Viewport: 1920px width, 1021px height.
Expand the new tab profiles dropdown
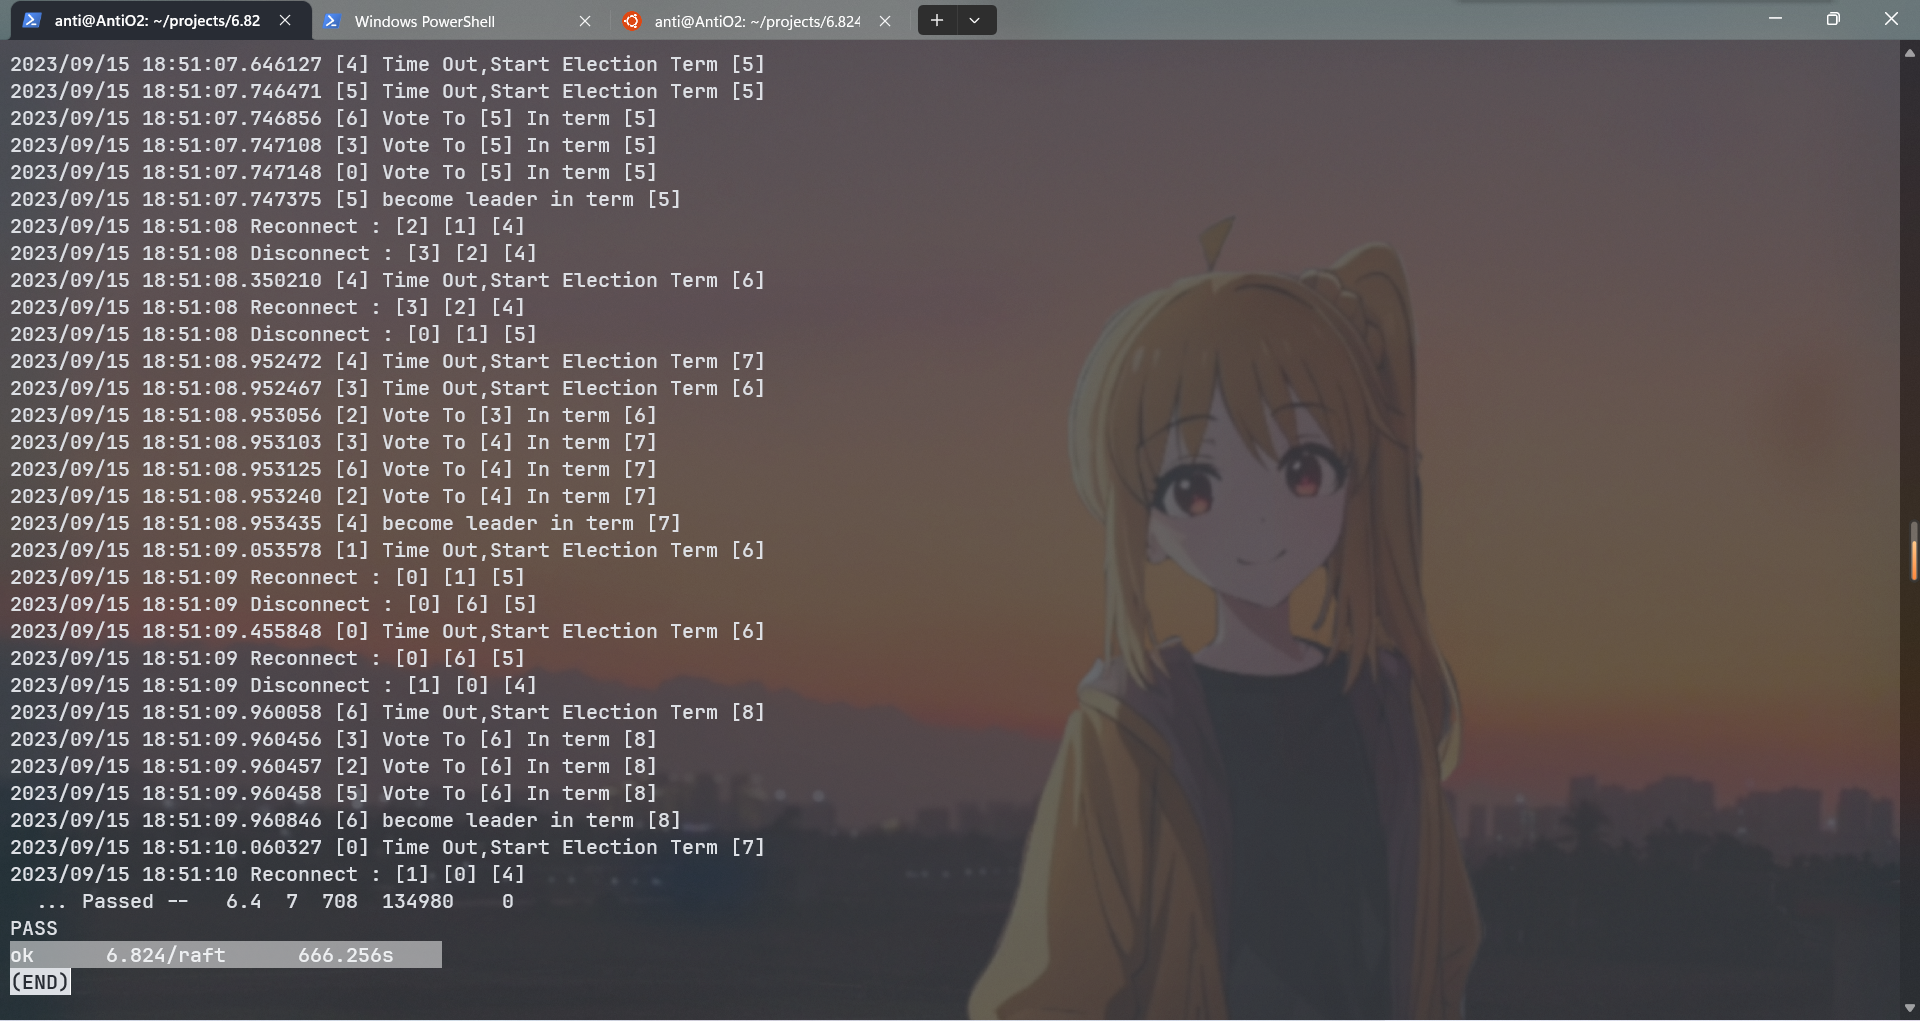975,20
